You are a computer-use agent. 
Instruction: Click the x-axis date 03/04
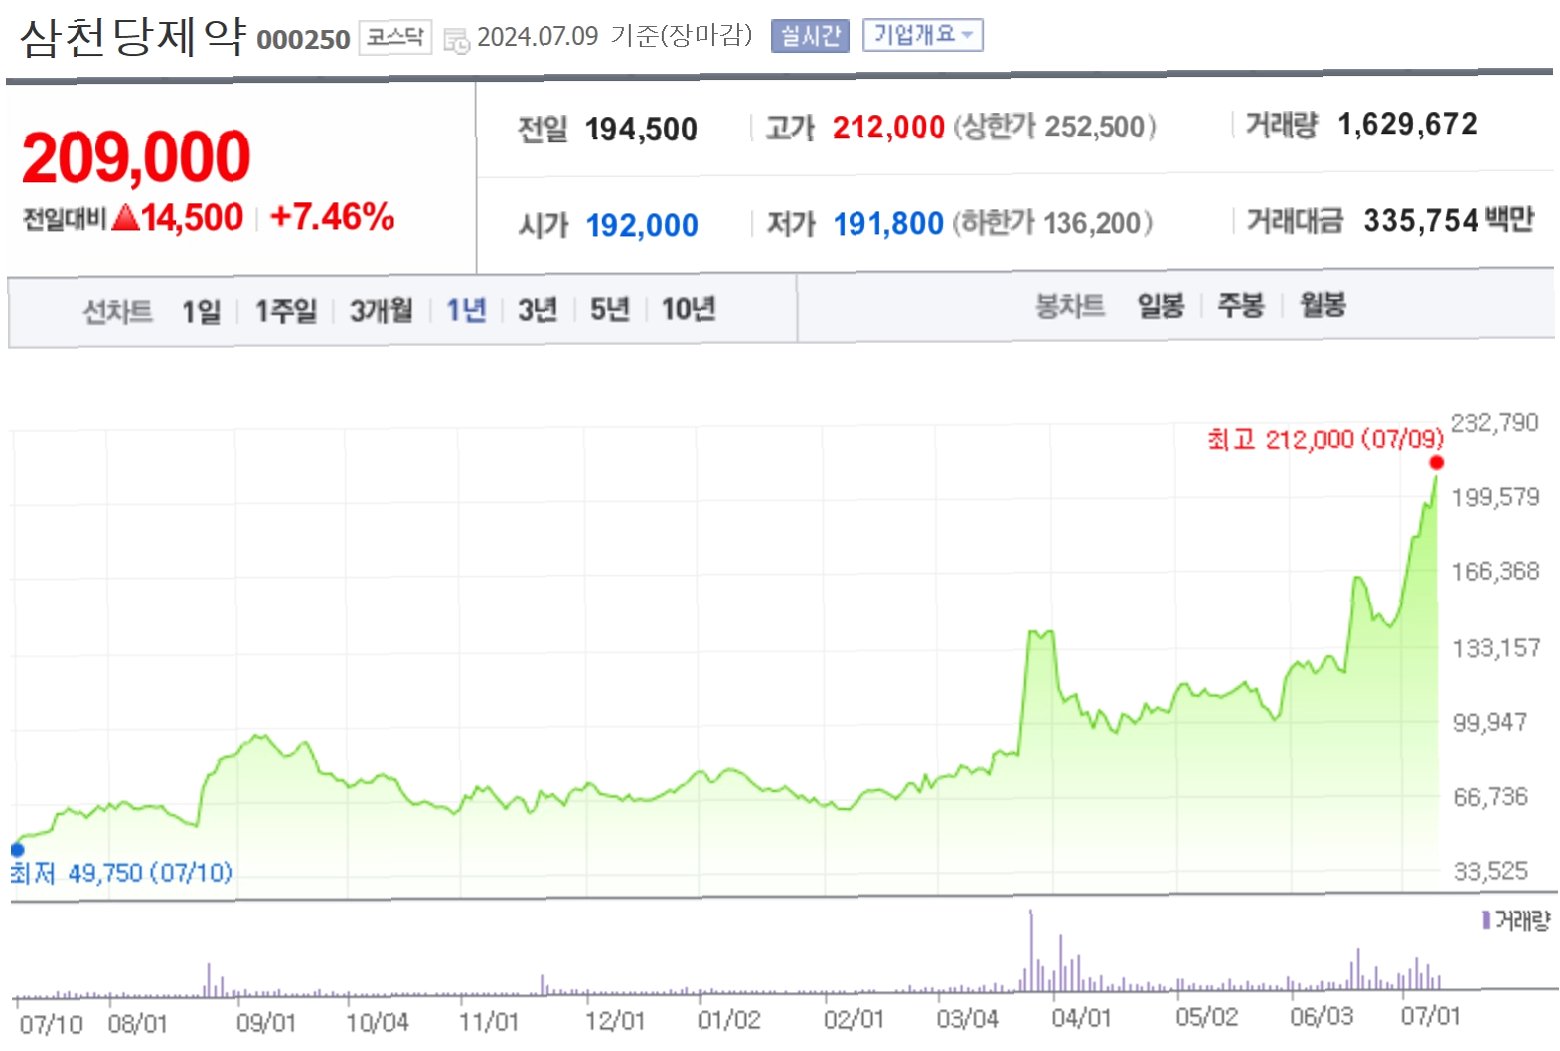967,1019
